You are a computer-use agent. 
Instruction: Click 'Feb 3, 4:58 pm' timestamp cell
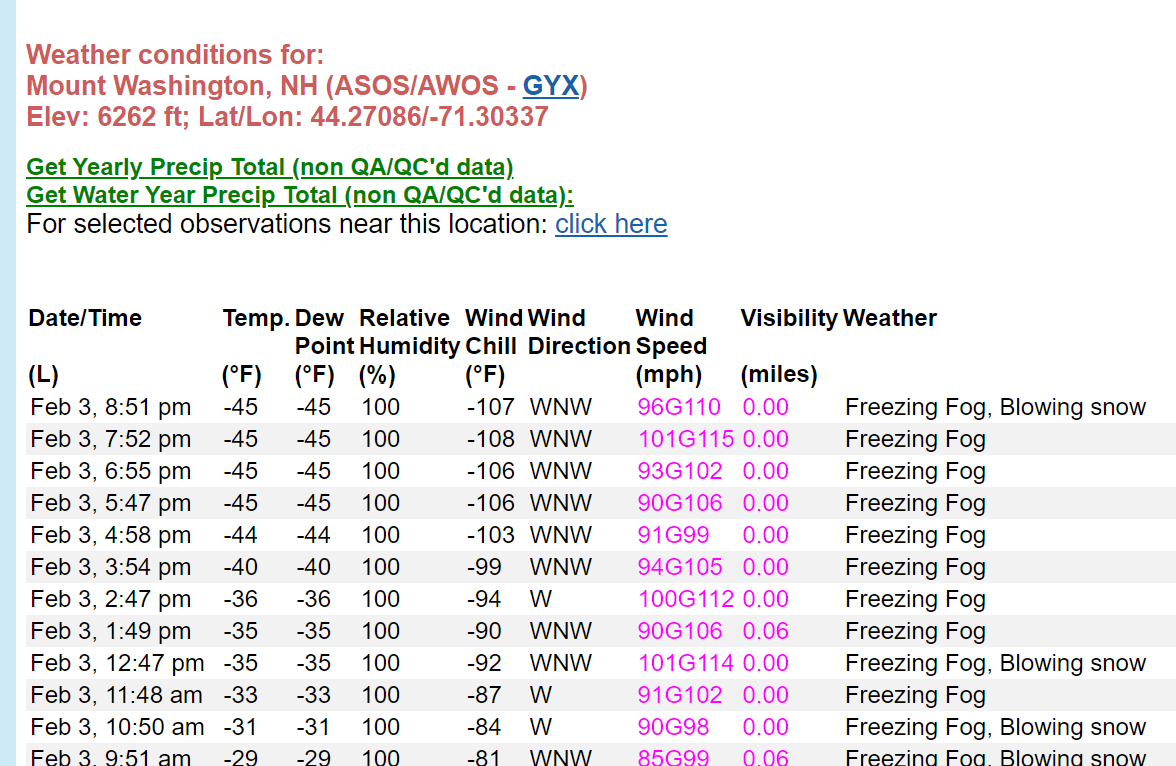(111, 535)
